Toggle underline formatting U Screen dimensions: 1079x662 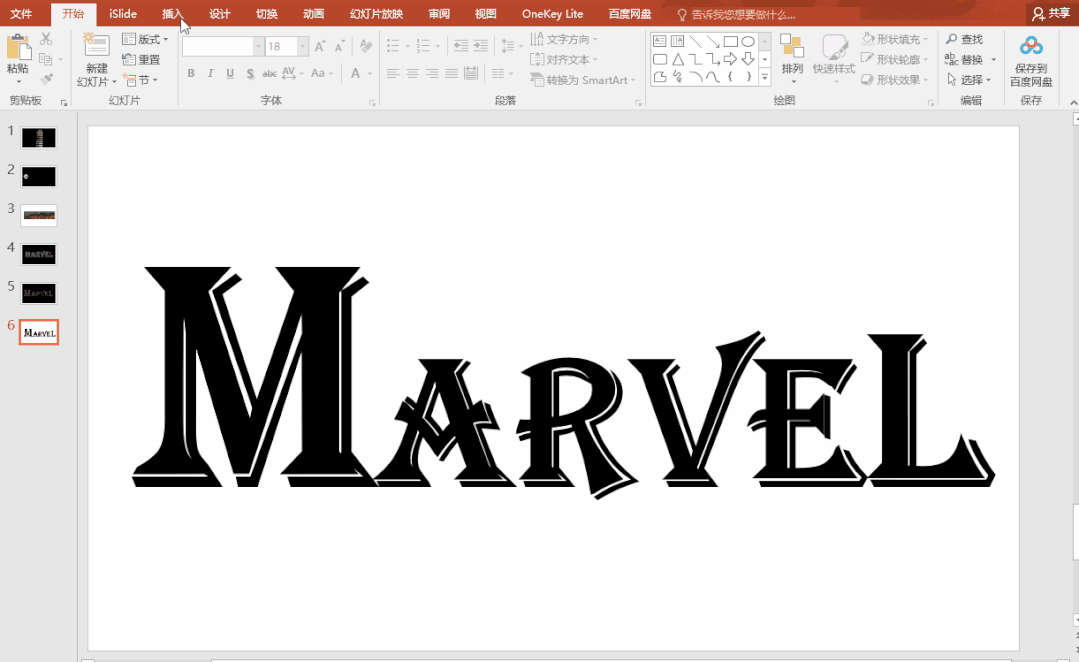(x=230, y=73)
